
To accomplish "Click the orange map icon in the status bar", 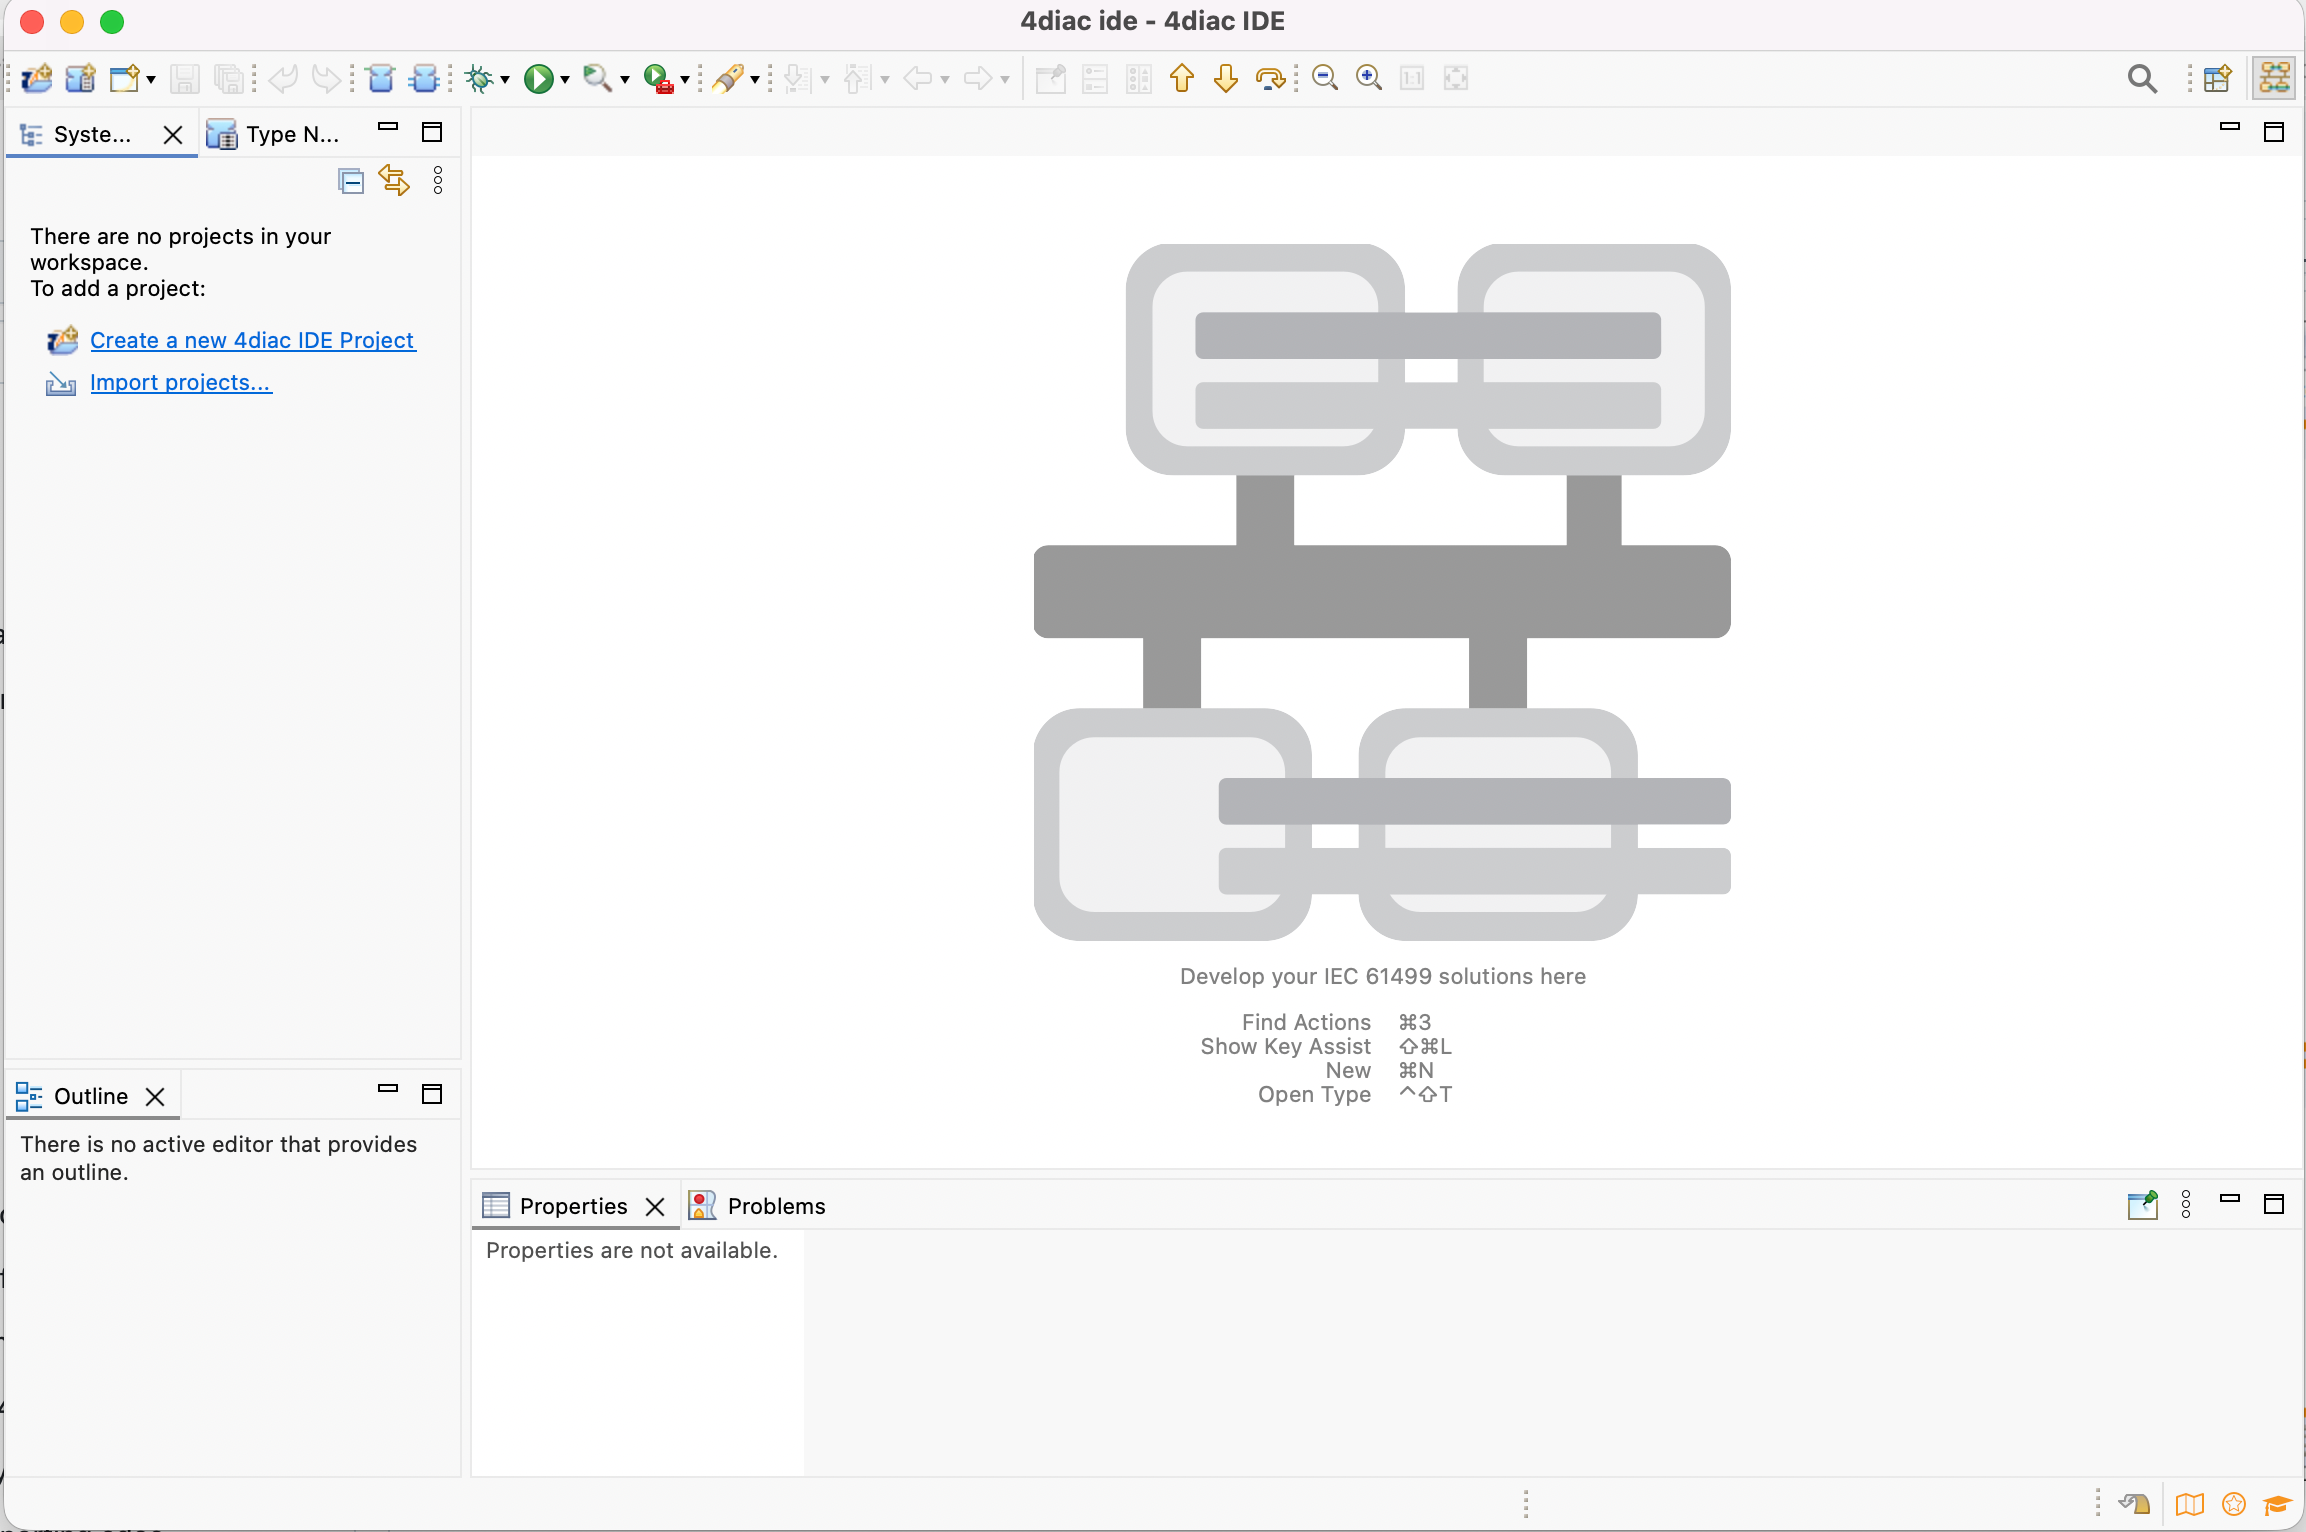I will (2190, 1504).
